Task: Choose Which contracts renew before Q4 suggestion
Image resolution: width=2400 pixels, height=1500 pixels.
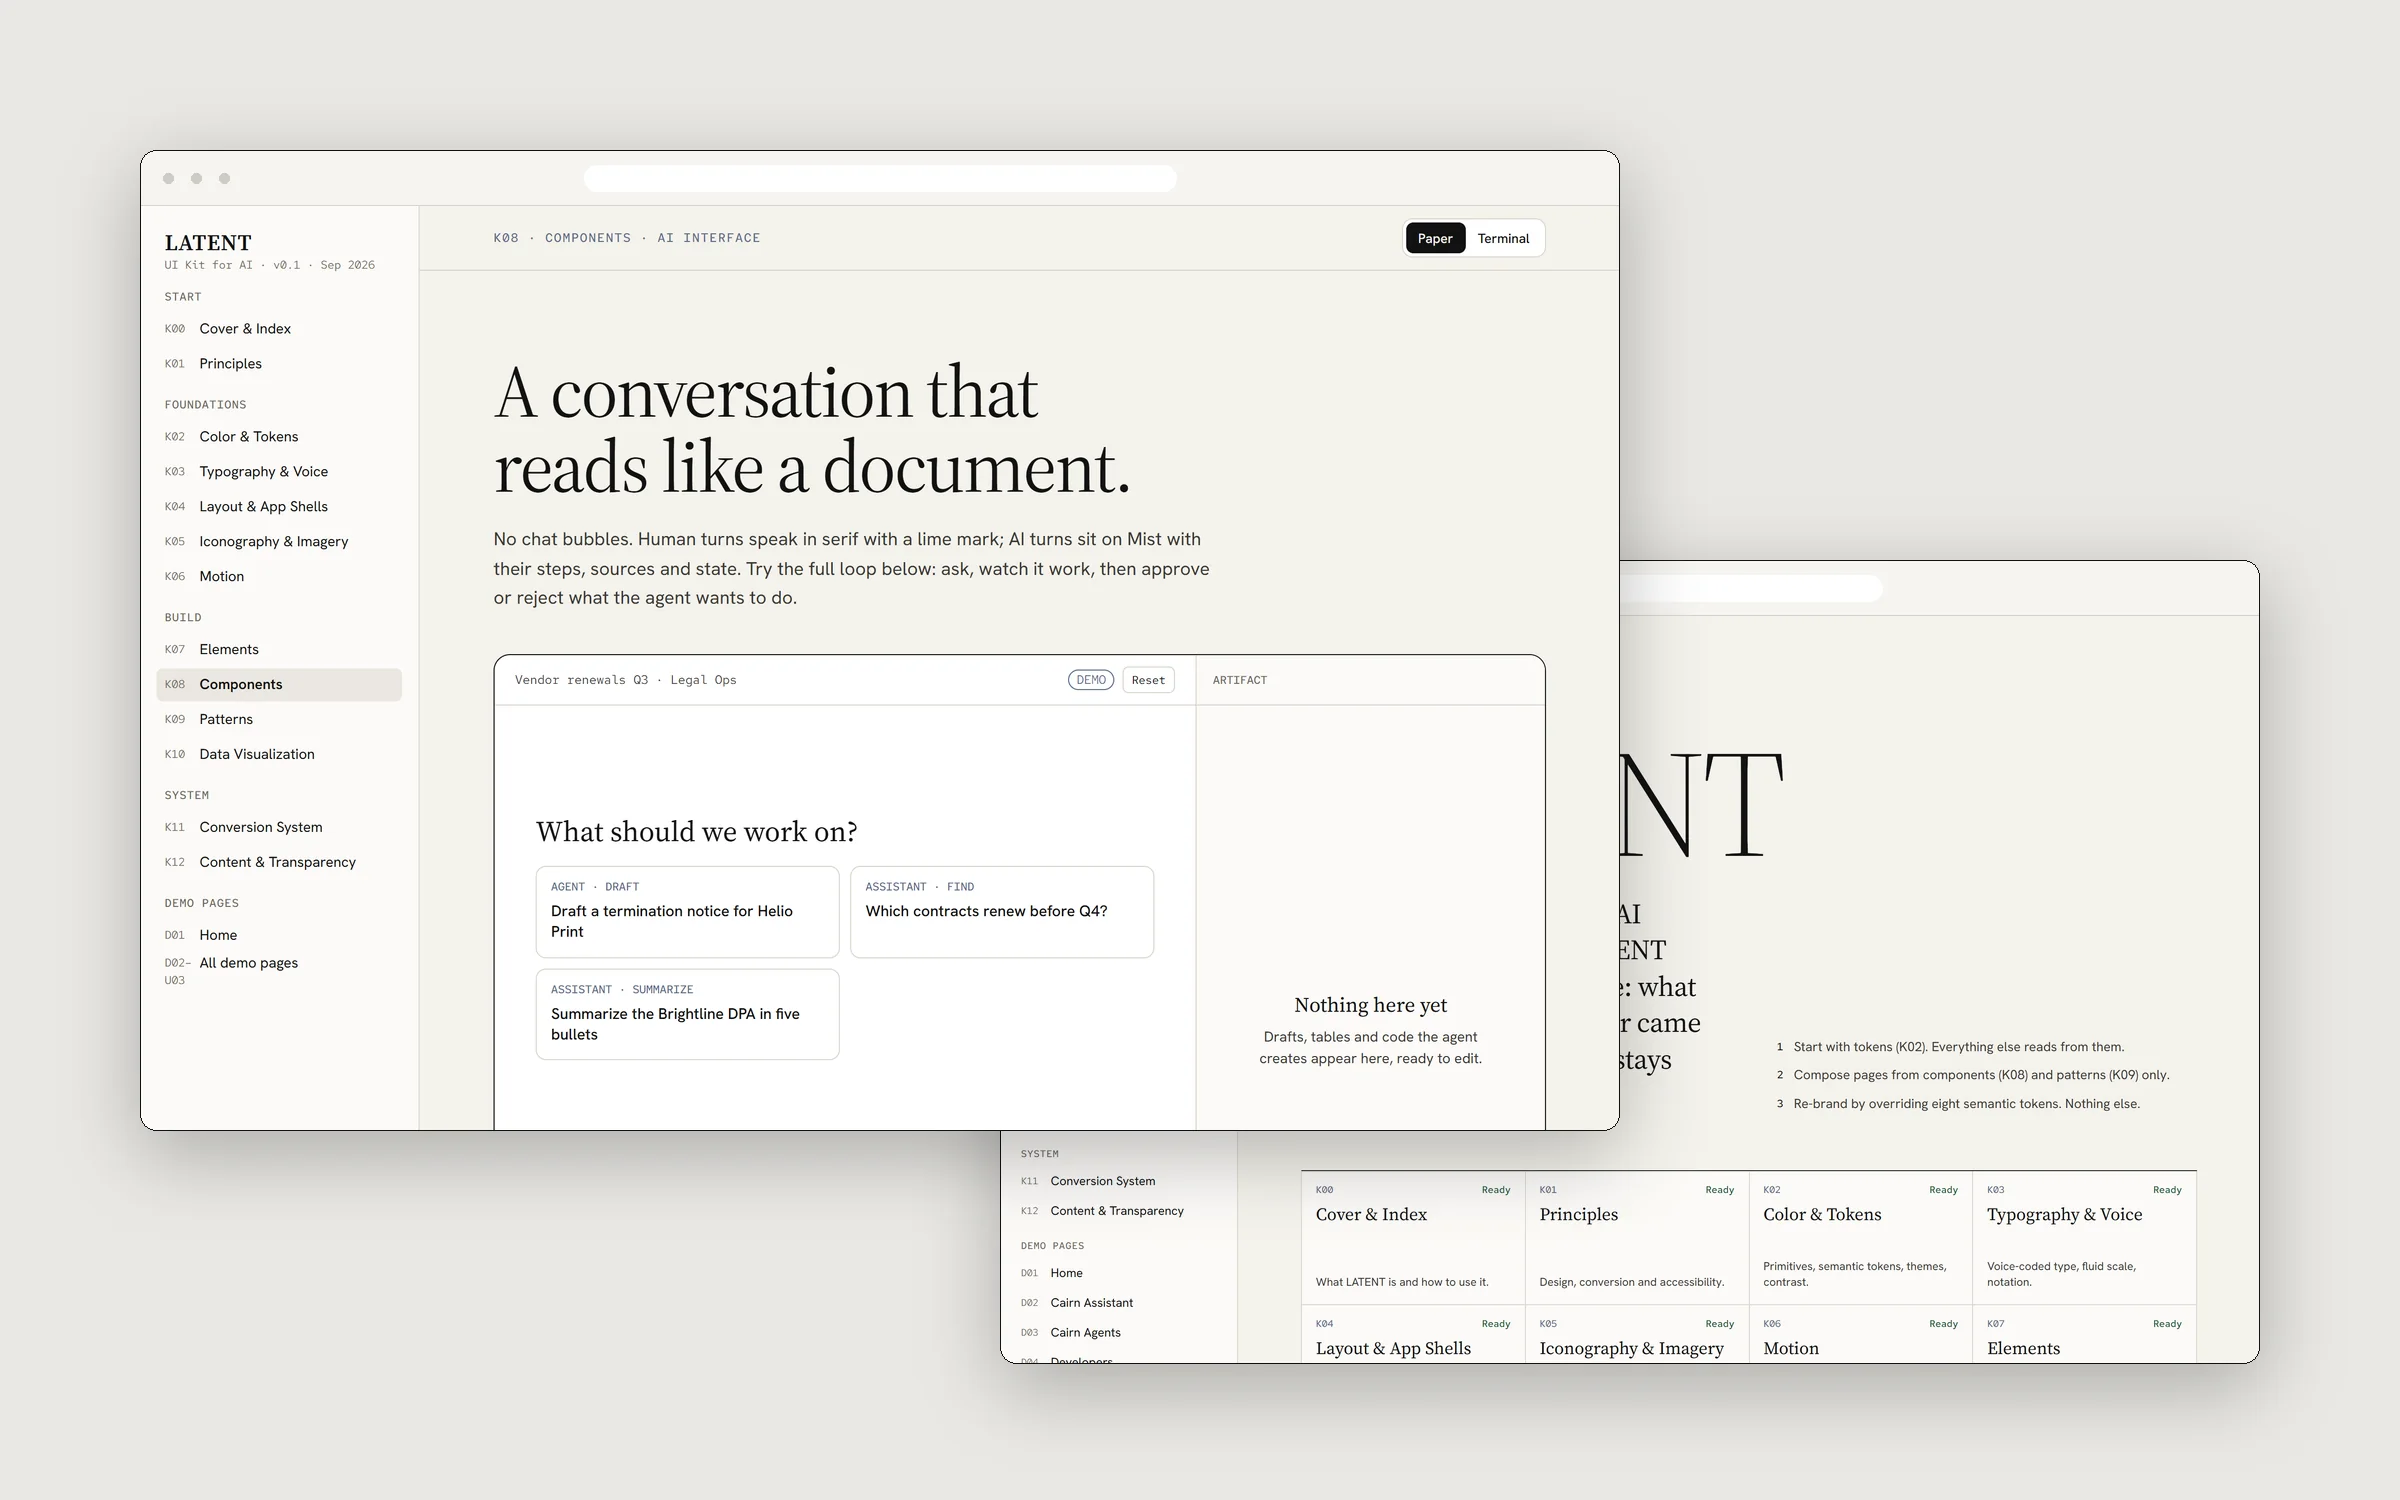Action: pos(1002,912)
